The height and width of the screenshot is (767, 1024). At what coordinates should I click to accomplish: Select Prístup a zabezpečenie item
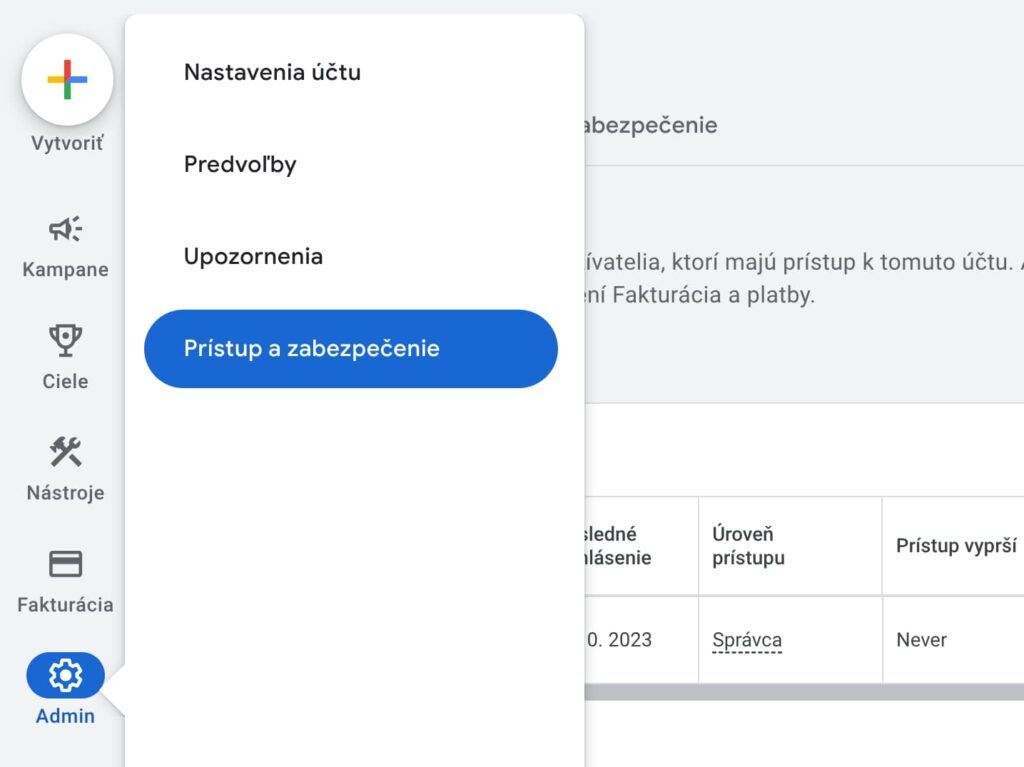(x=351, y=348)
